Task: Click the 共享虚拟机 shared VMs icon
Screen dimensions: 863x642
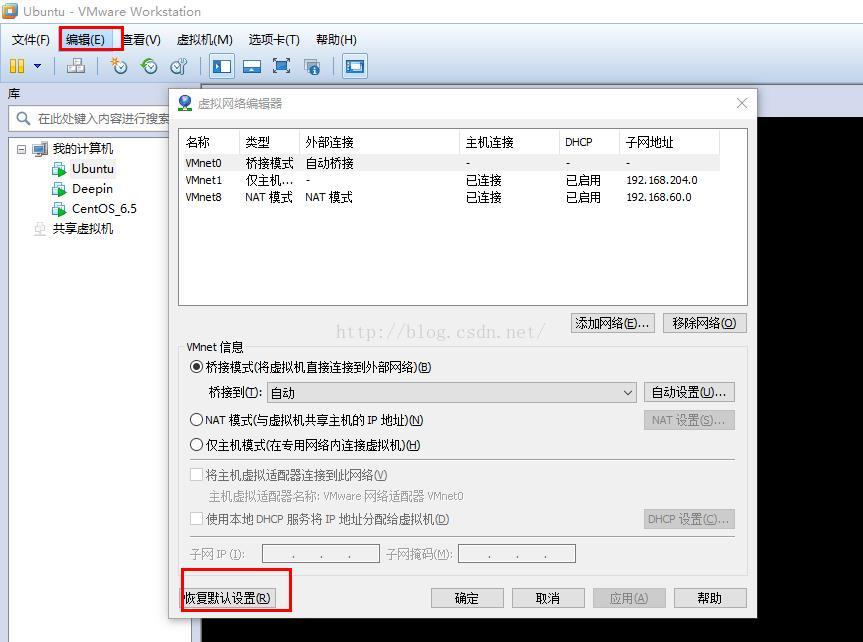Action: [x=40, y=228]
